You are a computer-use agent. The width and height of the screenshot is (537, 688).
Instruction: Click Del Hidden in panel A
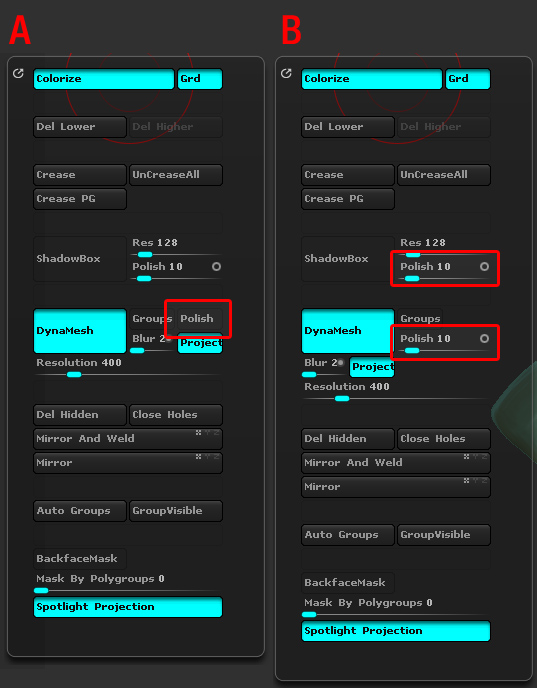(x=80, y=415)
